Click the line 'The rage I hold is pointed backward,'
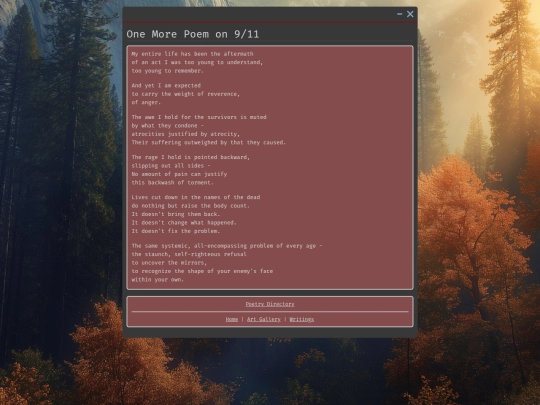This screenshot has width=540, height=405. pyautogui.click(x=191, y=157)
